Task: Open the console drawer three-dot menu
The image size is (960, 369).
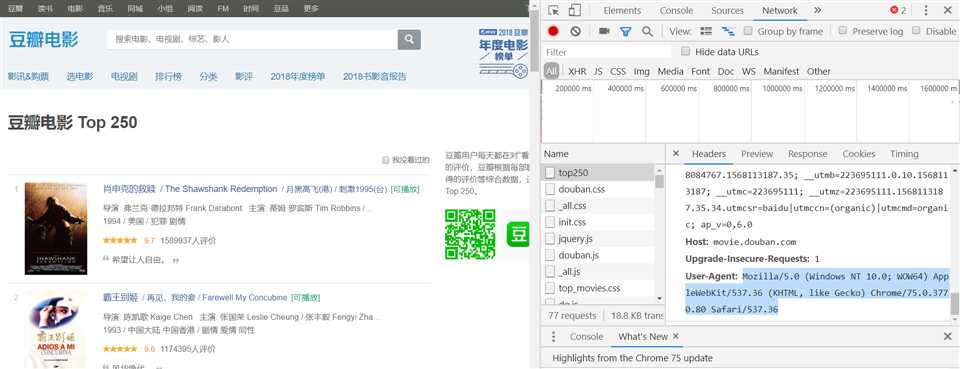Action: [x=553, y=337]
